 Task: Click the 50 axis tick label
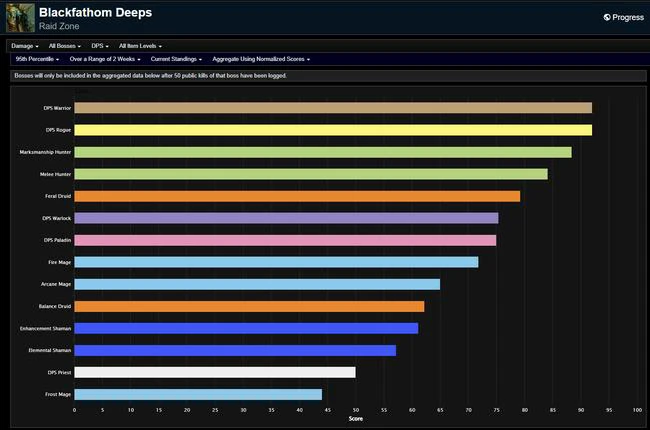pos(356,410)
